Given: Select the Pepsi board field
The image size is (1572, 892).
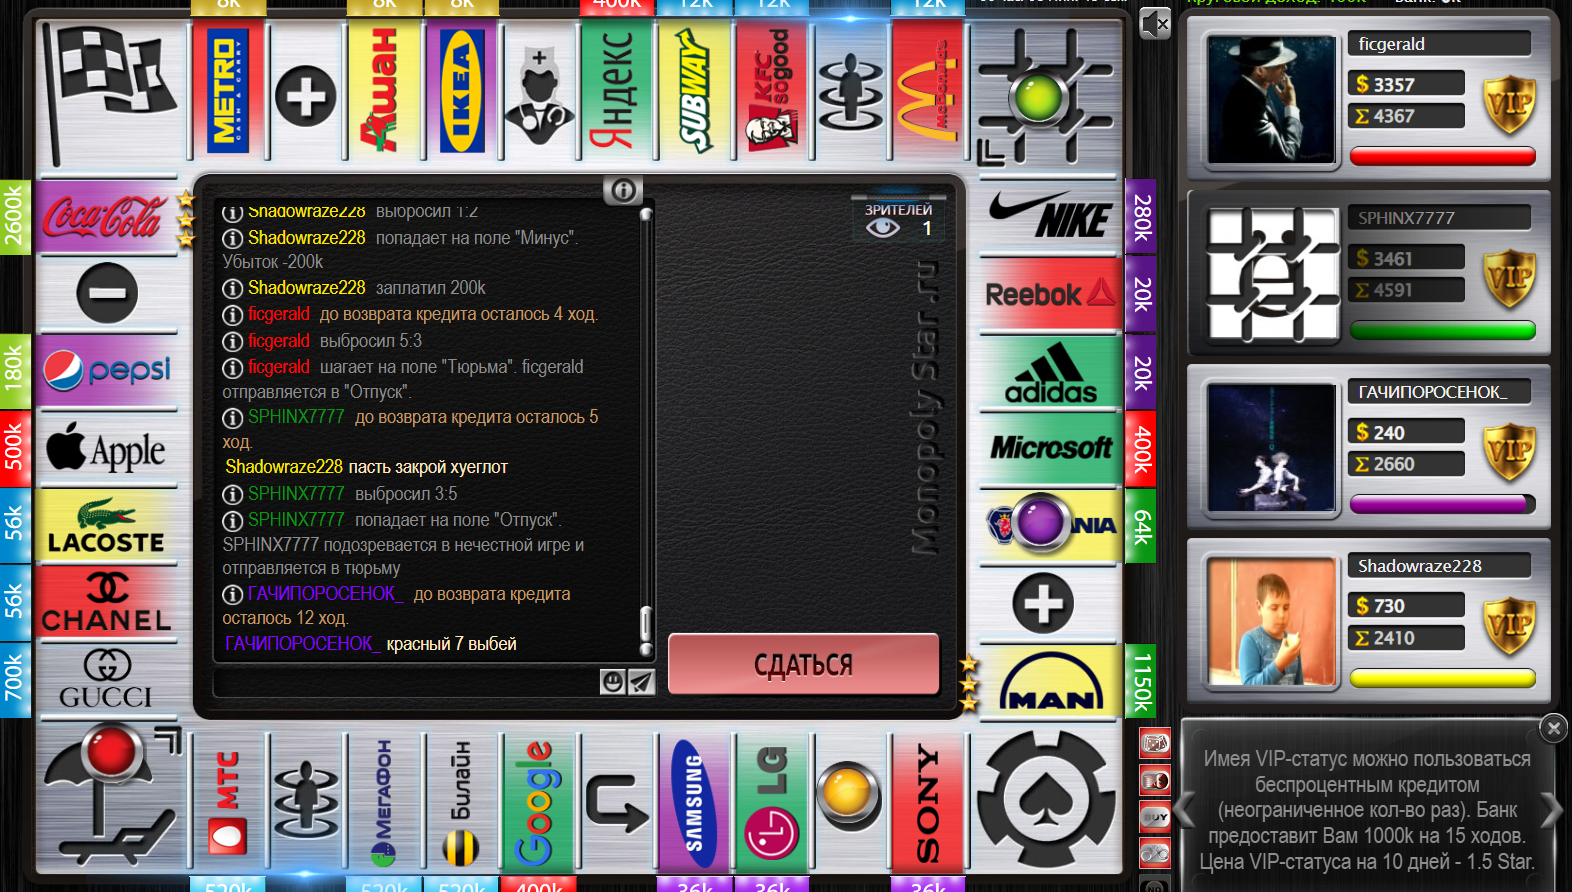Looking at the screenshot, I should (x=106, y=370).
